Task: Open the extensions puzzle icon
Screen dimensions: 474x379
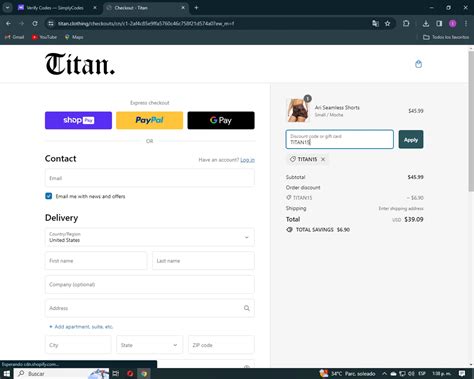Action: tap(406, 23)
